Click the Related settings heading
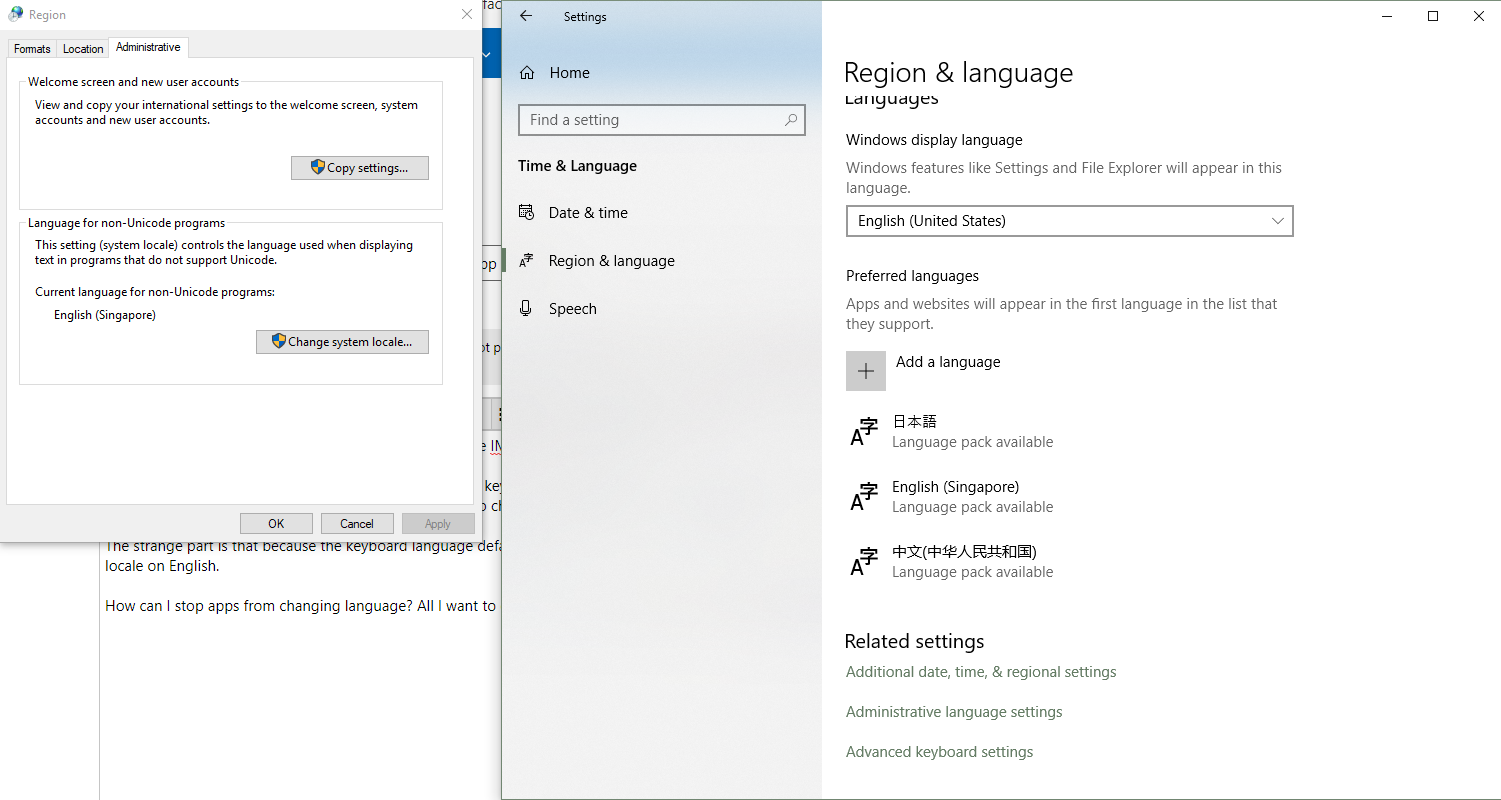This screenshot has width=1501, height=800. 914,642
